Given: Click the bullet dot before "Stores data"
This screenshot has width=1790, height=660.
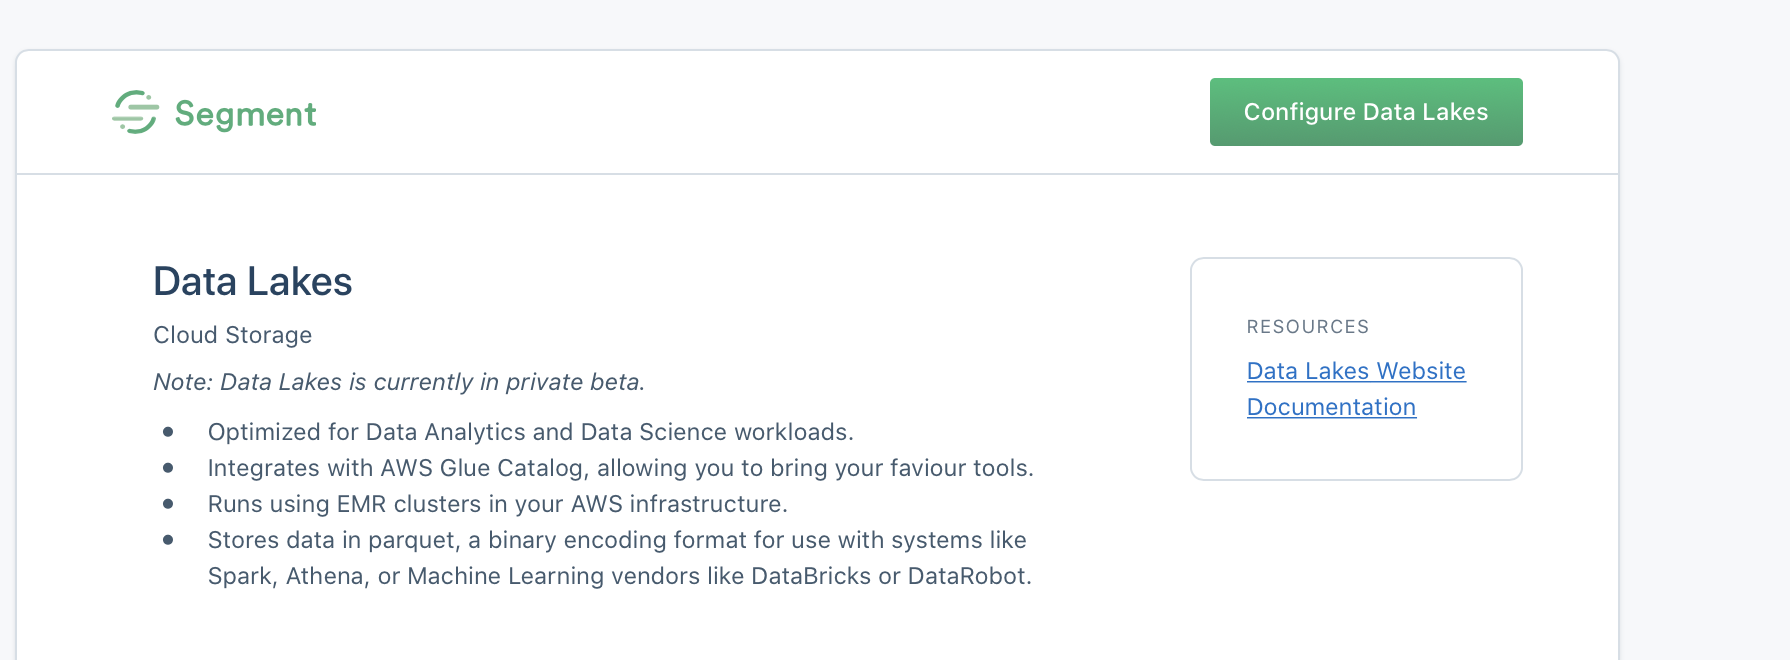Looking at the screenshot, I should coord(168,540).
